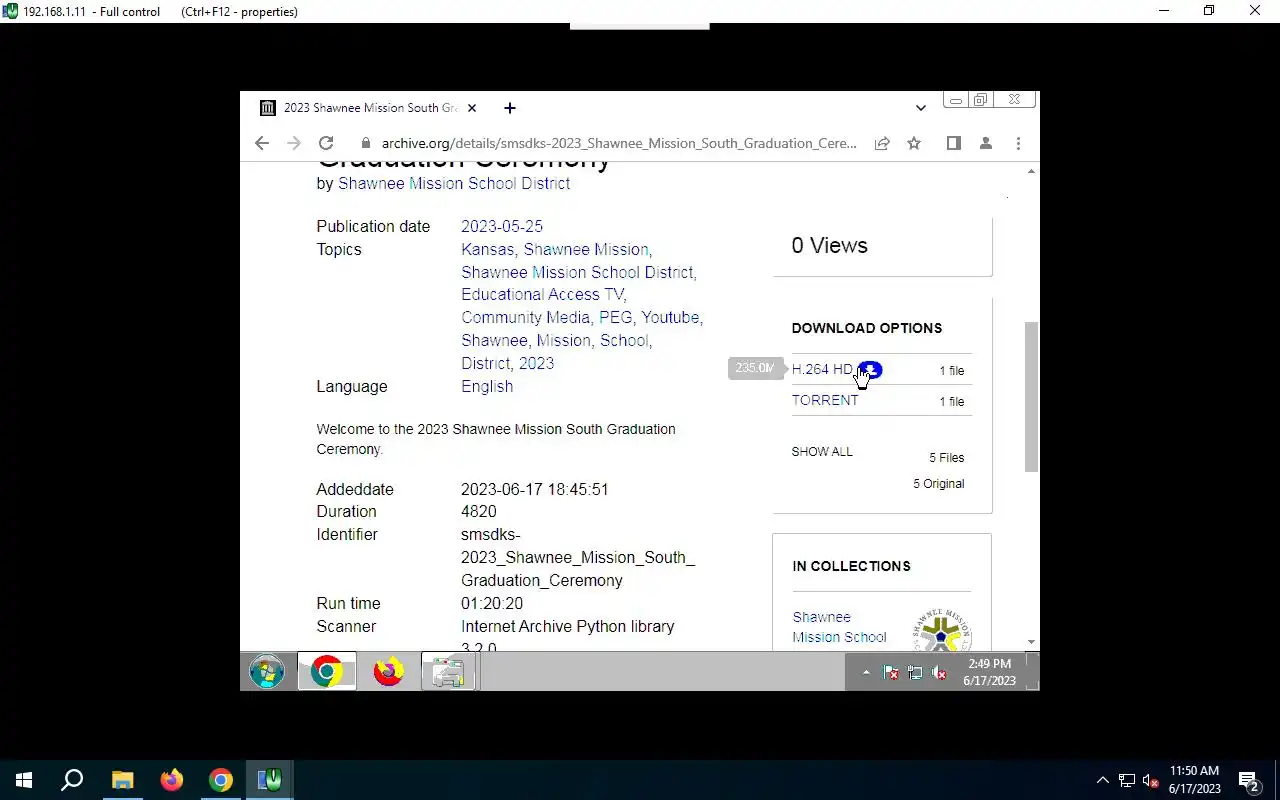Open the PEG topic link
The width and height of the screenshot is (1280, 800).
pyautogui.click(x=615, y=318)
